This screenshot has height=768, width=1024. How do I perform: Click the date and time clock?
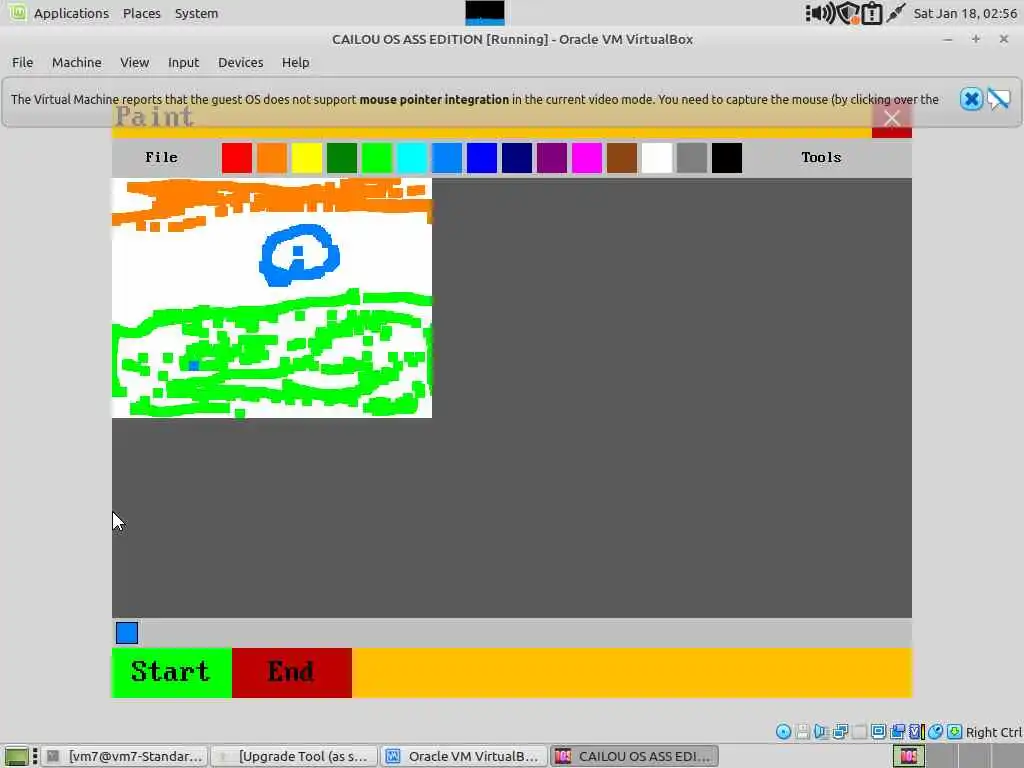click(x=965, y=13)
